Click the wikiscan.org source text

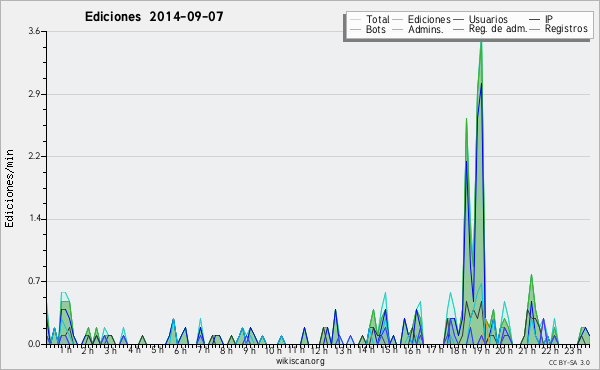(300, 361)
